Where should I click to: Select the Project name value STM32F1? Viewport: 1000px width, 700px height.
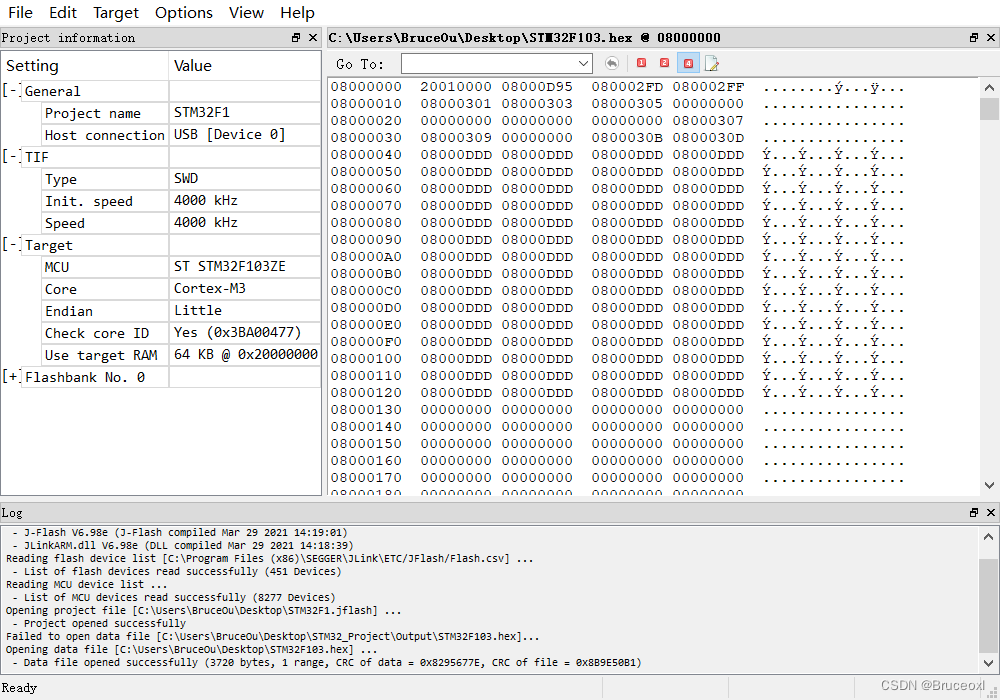[202, 113]
